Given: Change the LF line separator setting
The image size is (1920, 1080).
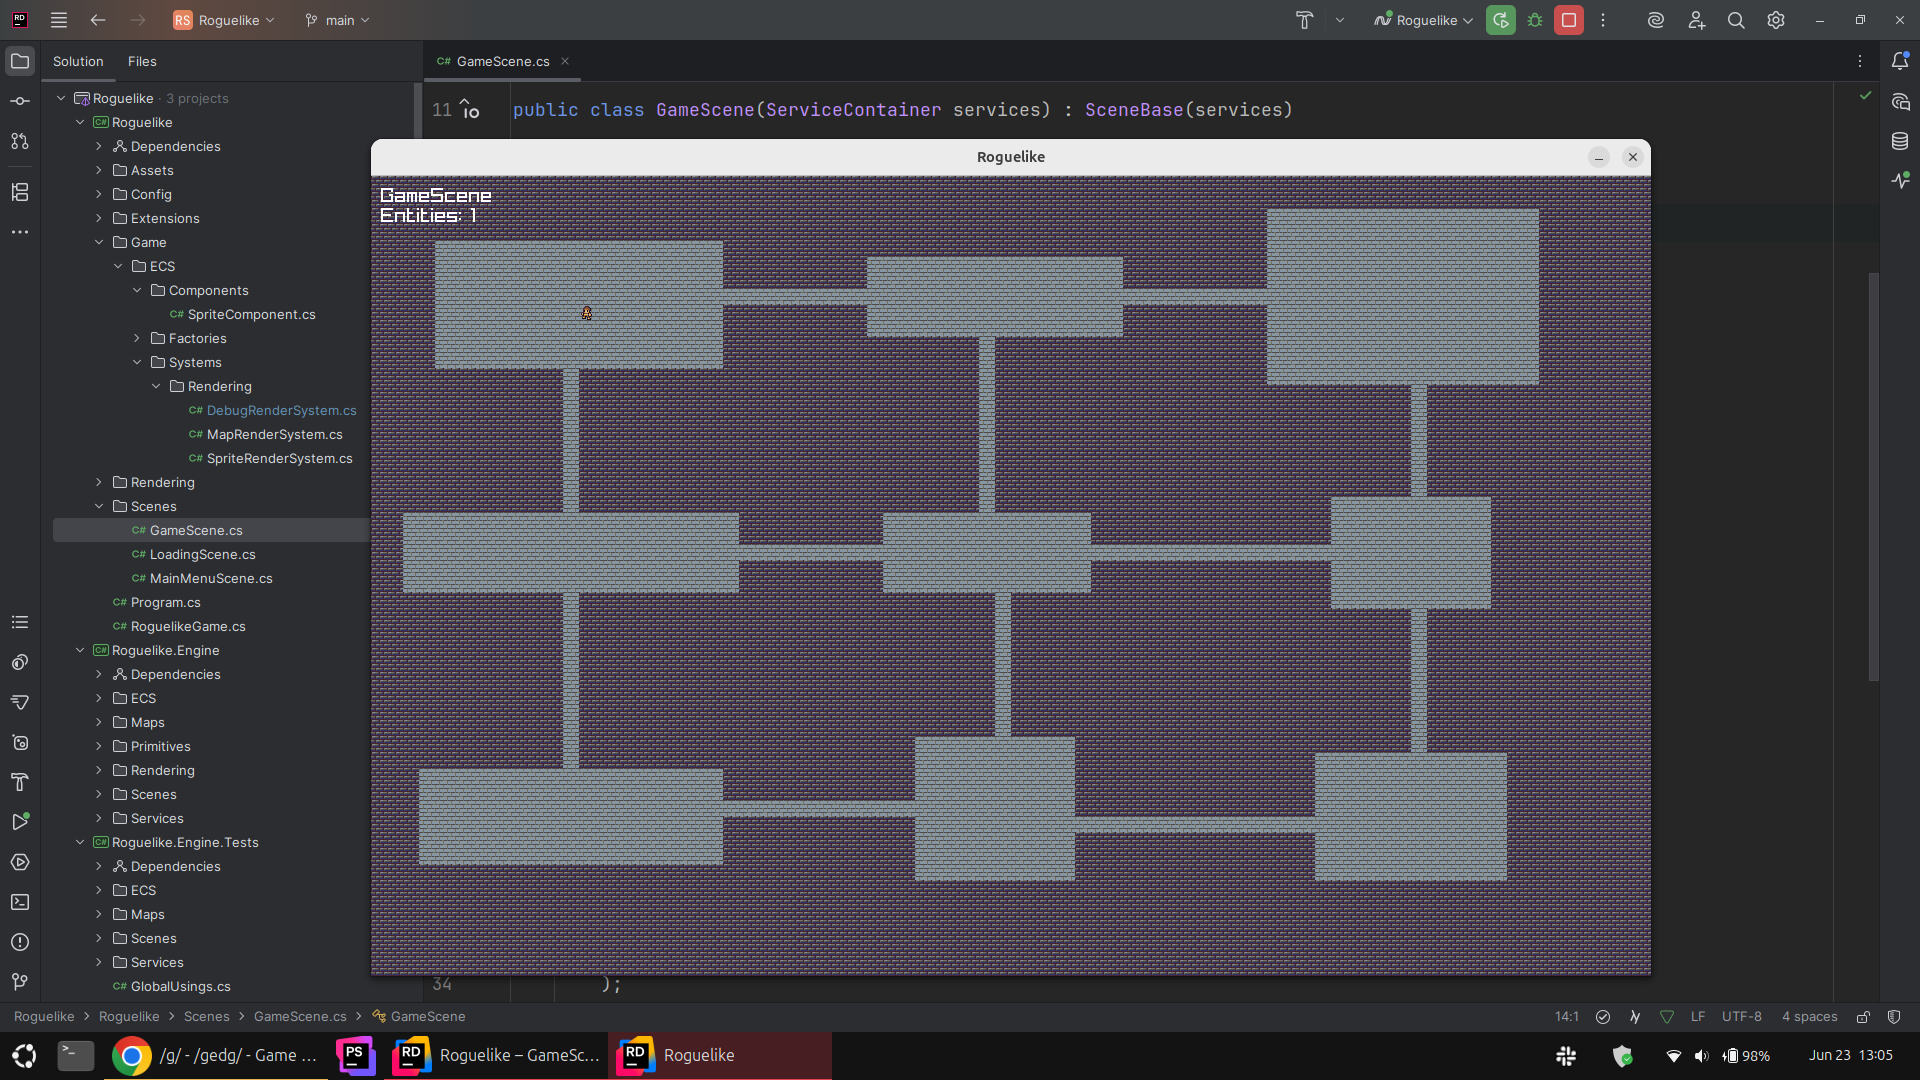Looking at the screenshot, I should pyautogui.click(x=1698, y=1017).
